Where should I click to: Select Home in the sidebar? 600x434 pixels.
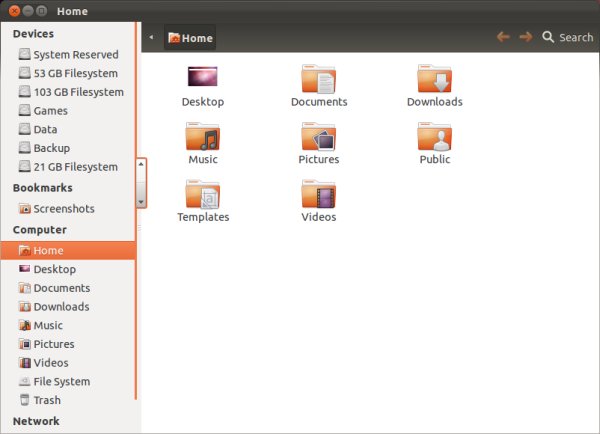(x=68, y=251)
